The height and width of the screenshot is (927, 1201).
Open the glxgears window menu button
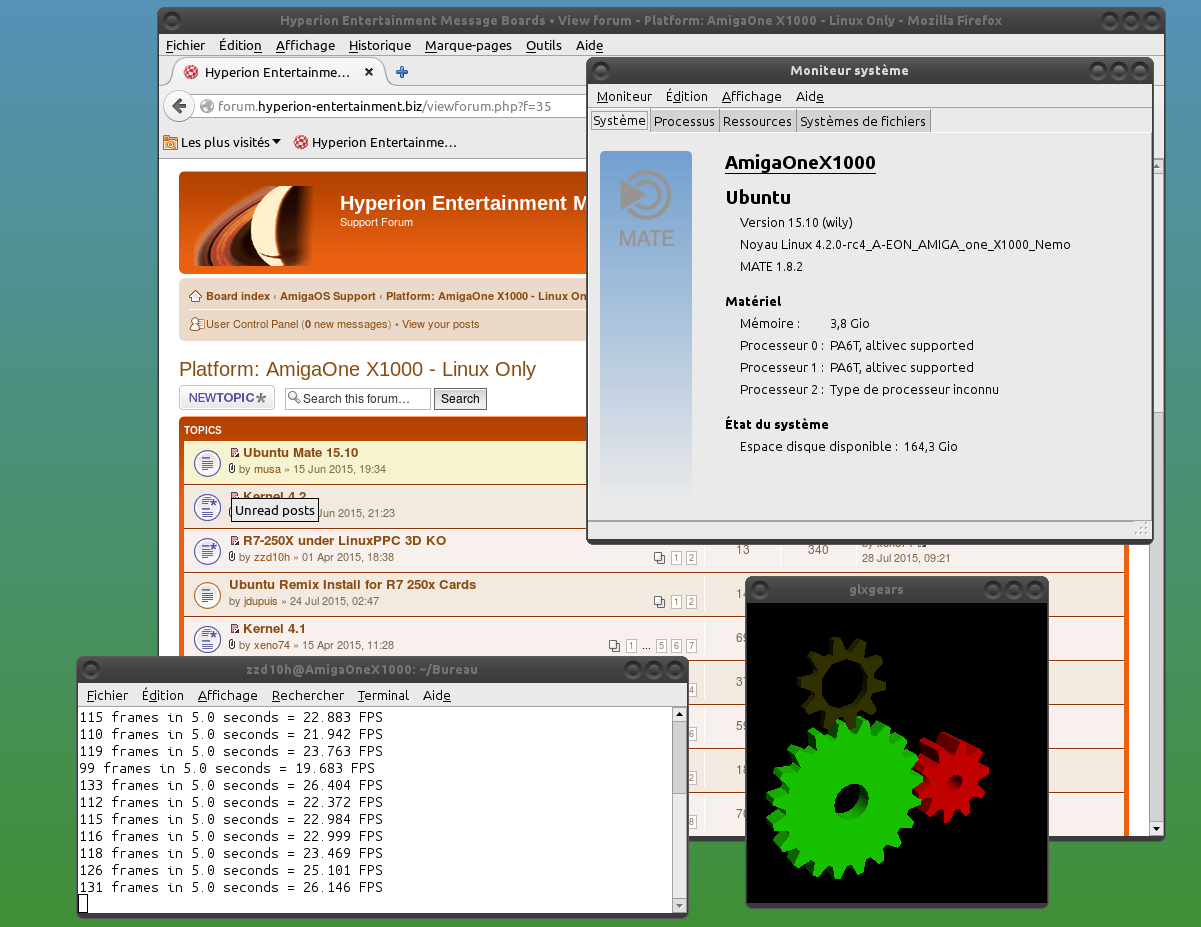click(760, 589)
